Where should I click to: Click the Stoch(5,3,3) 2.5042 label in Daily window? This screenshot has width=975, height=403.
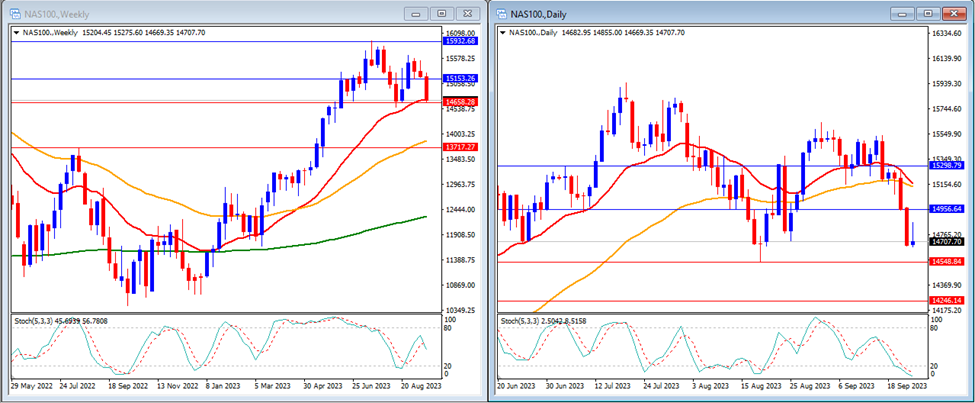543,321
